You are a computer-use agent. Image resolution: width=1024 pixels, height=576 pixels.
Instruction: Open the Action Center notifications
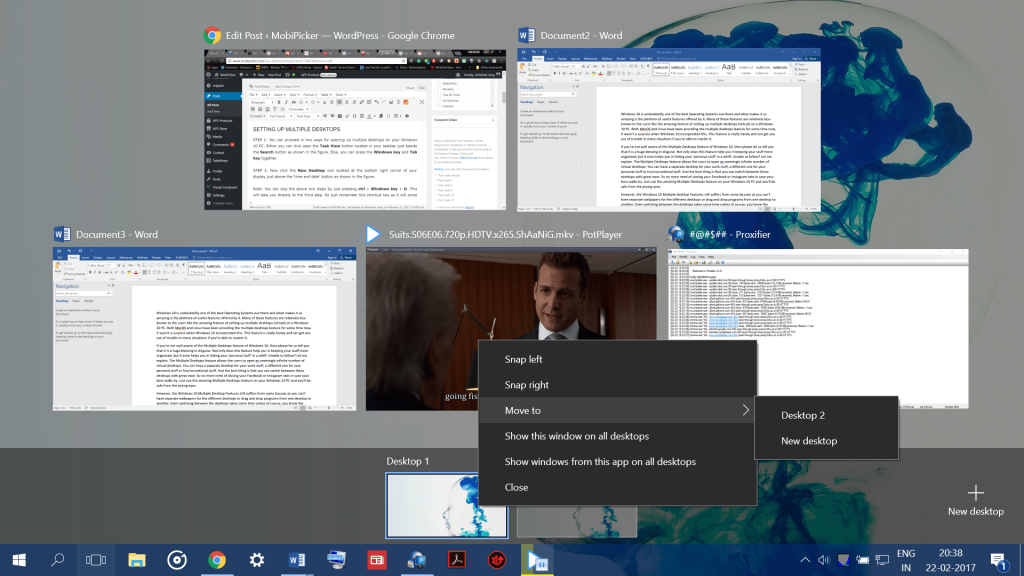(998, 560)
